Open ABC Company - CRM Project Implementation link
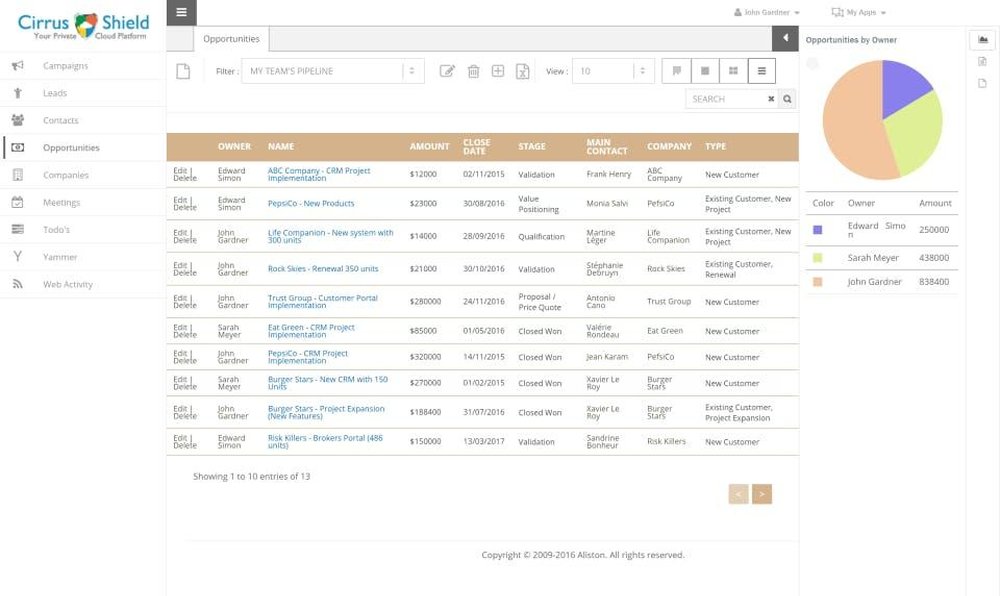Screen dimensions: 1000x596 319,175
